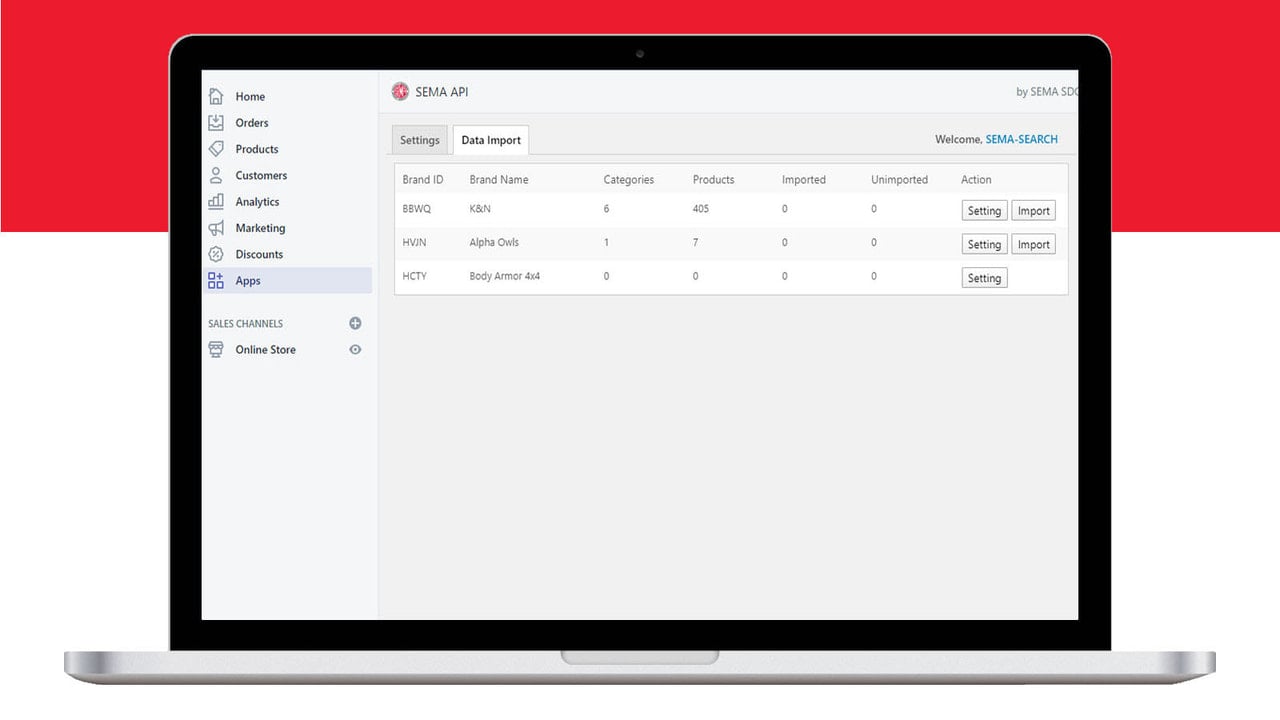
Task: Open Customers via the person icon
Action: point(216,175)
